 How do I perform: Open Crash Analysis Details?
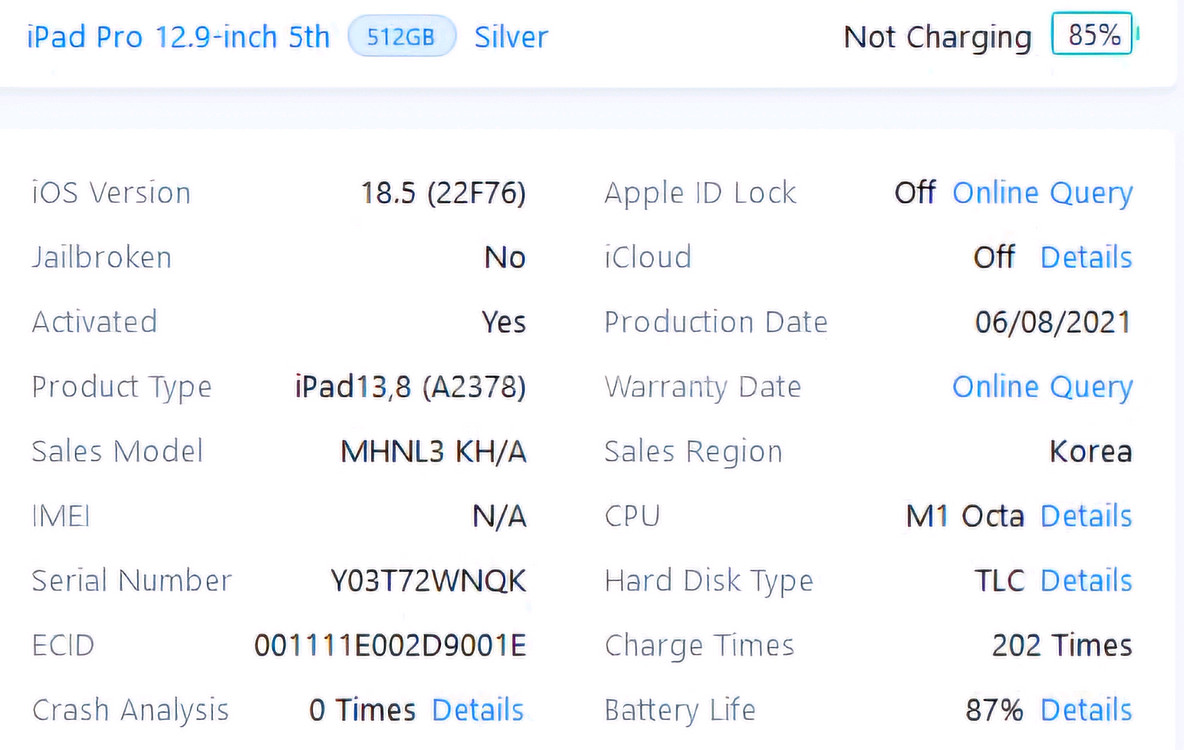(x=478, y=710)
